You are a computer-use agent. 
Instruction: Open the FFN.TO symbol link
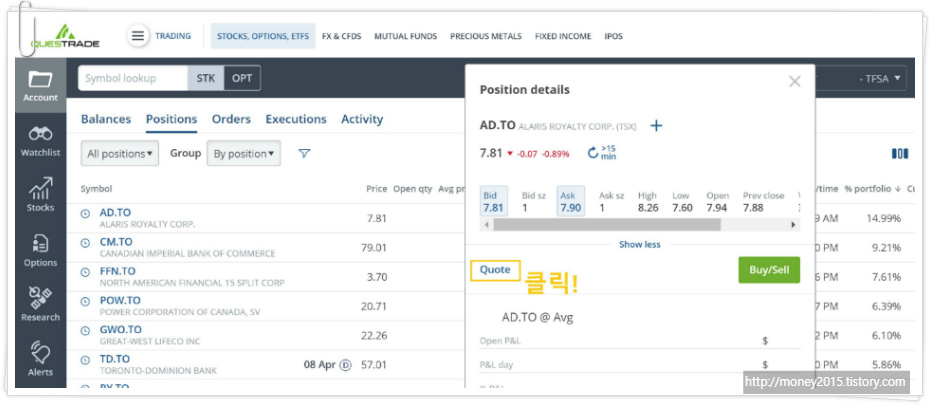(x=117, y=271)
